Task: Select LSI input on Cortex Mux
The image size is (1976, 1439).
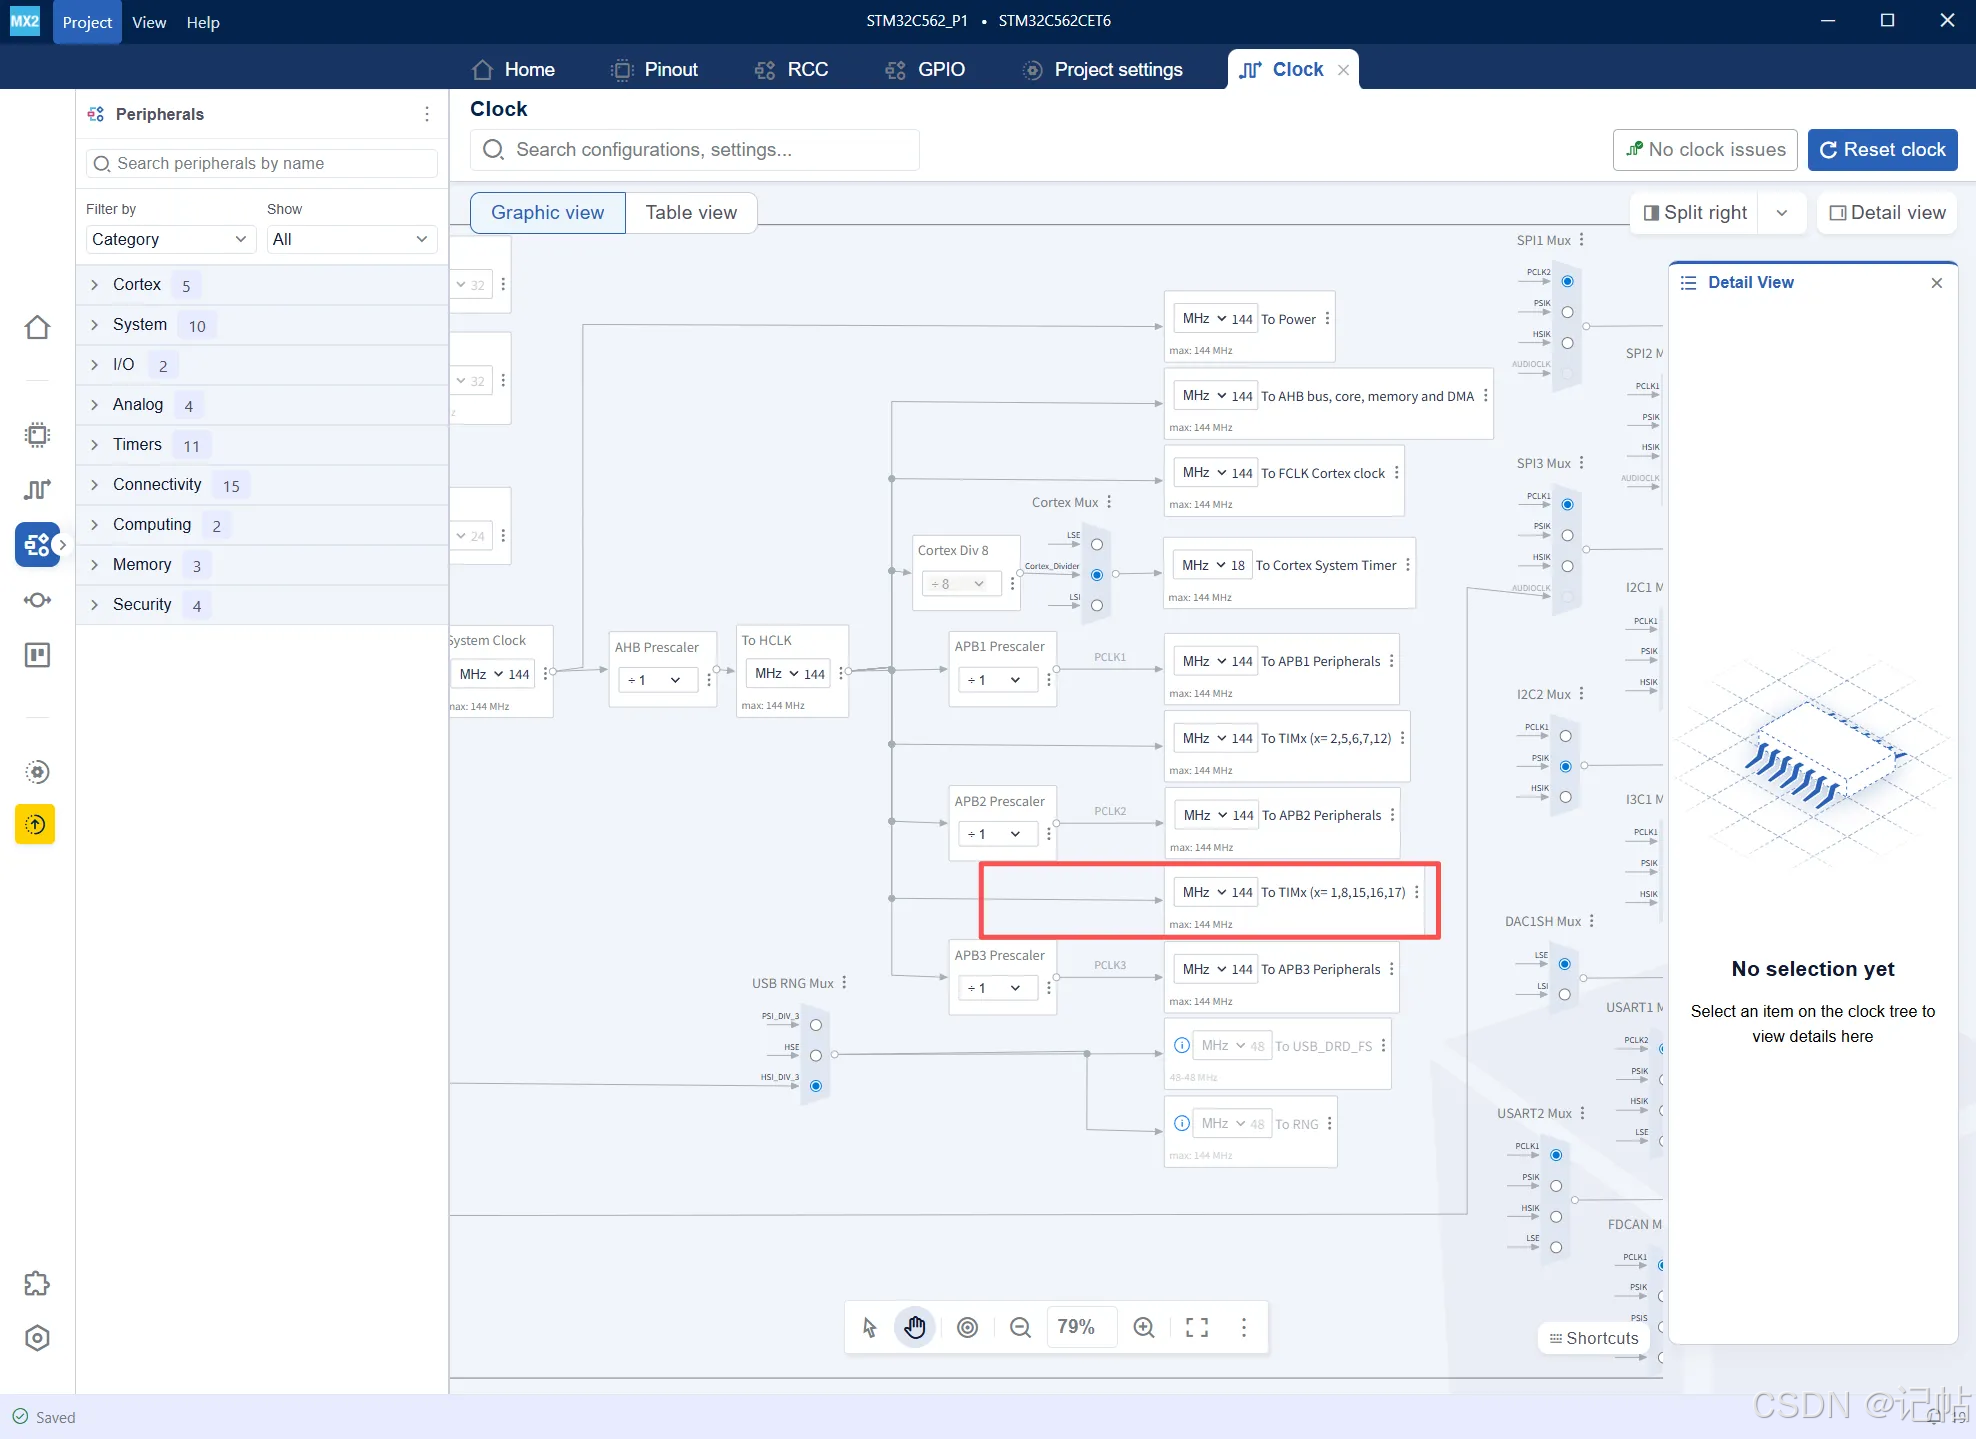Action: [x=1097, y=605]
